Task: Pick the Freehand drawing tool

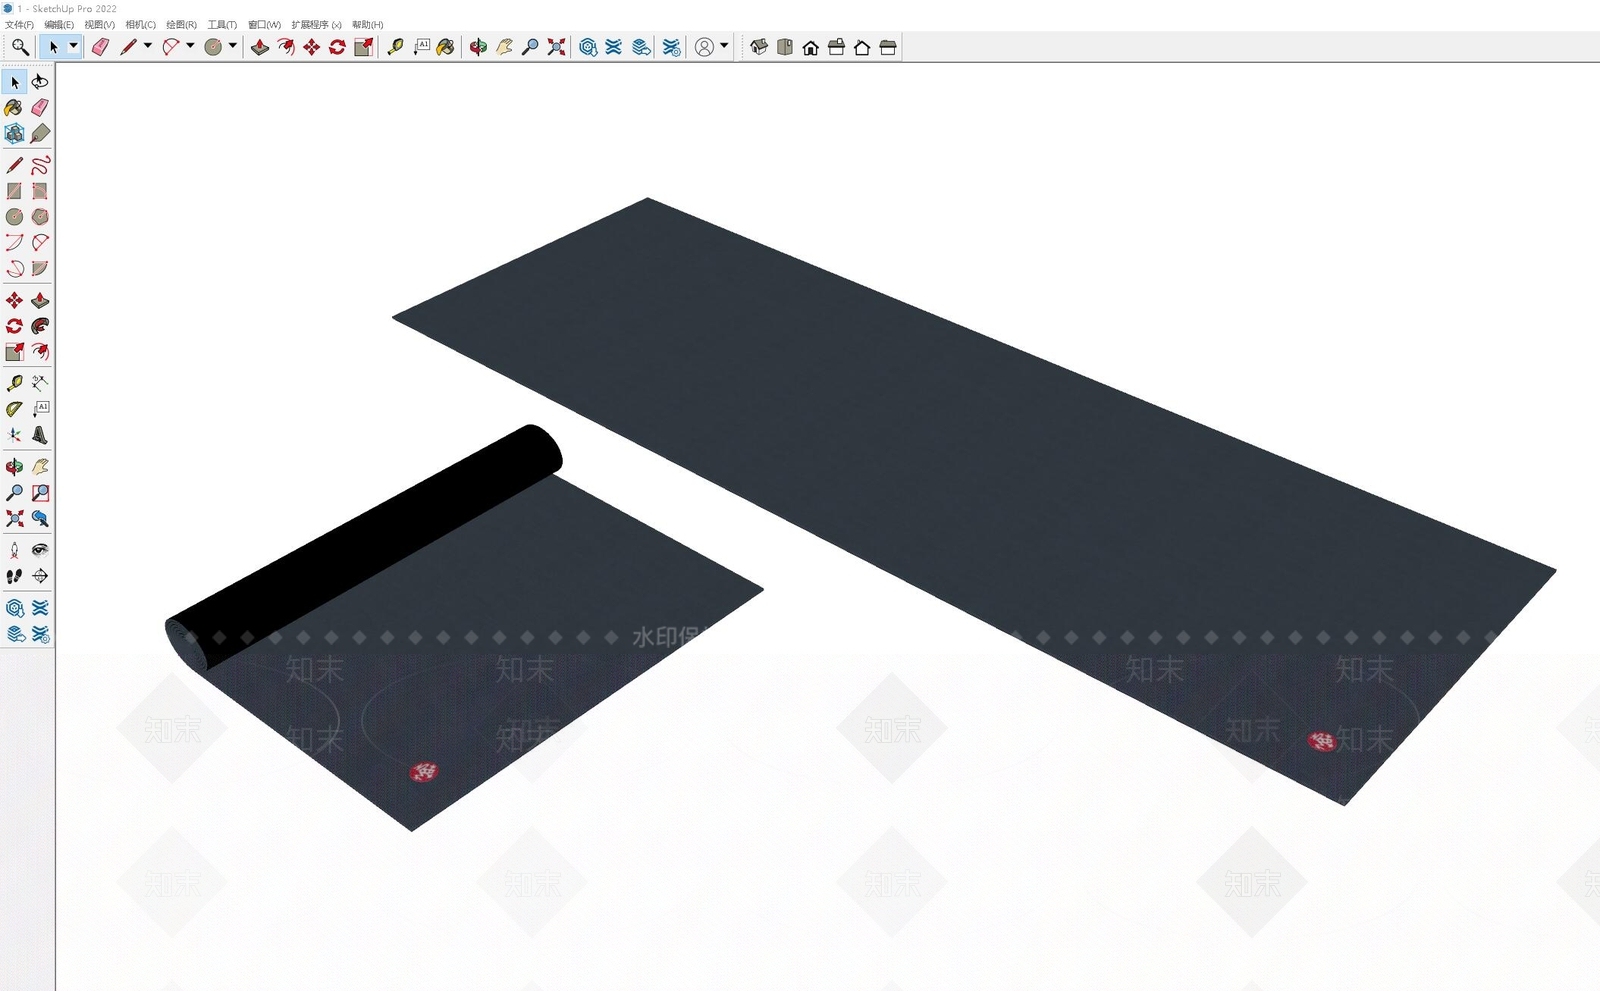Action: coord(40,165)
